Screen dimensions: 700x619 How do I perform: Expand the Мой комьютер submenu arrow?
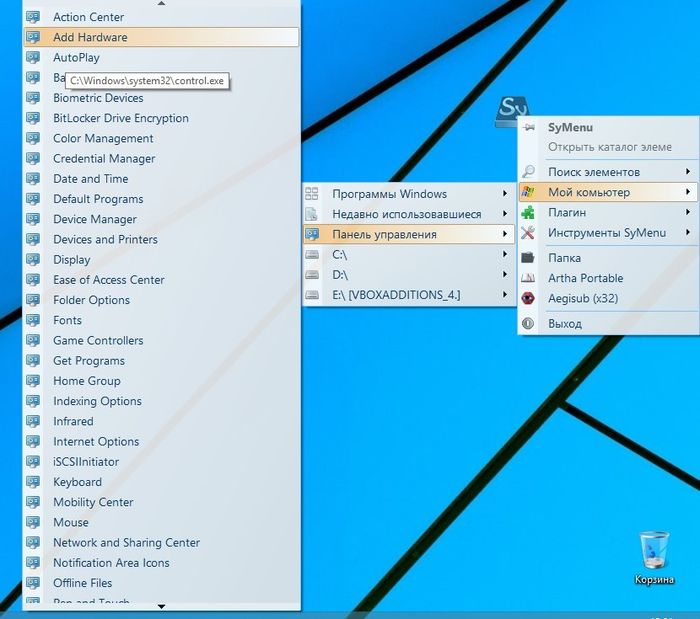pos(688,192)
